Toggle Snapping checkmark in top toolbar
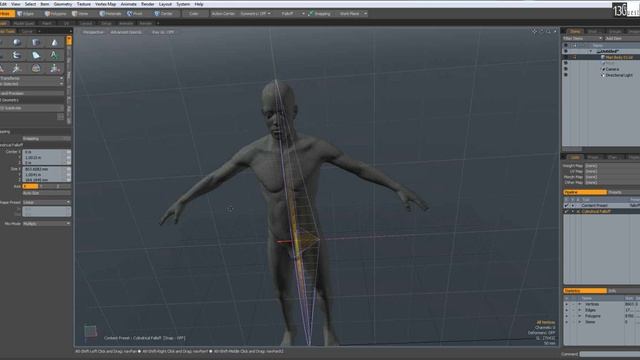The height and width of the screenshot is (360, 640). coord(311,13)
